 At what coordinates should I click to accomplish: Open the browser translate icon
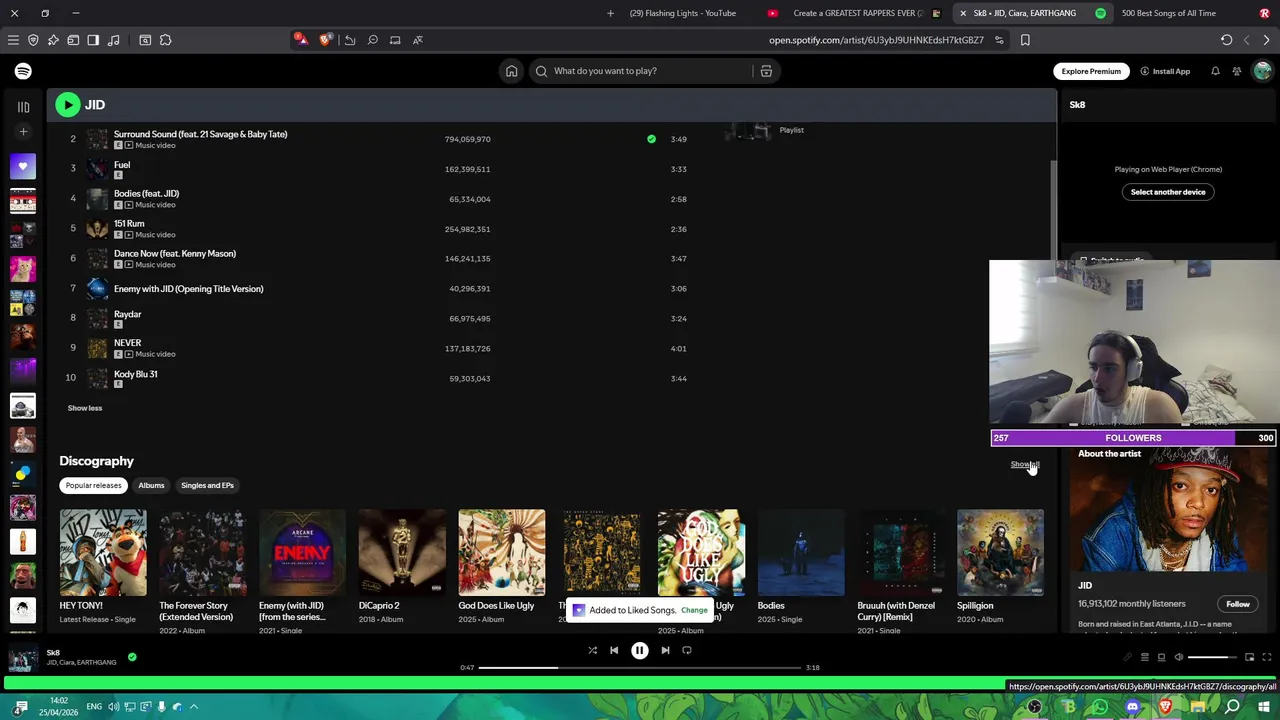pos(417,40)
